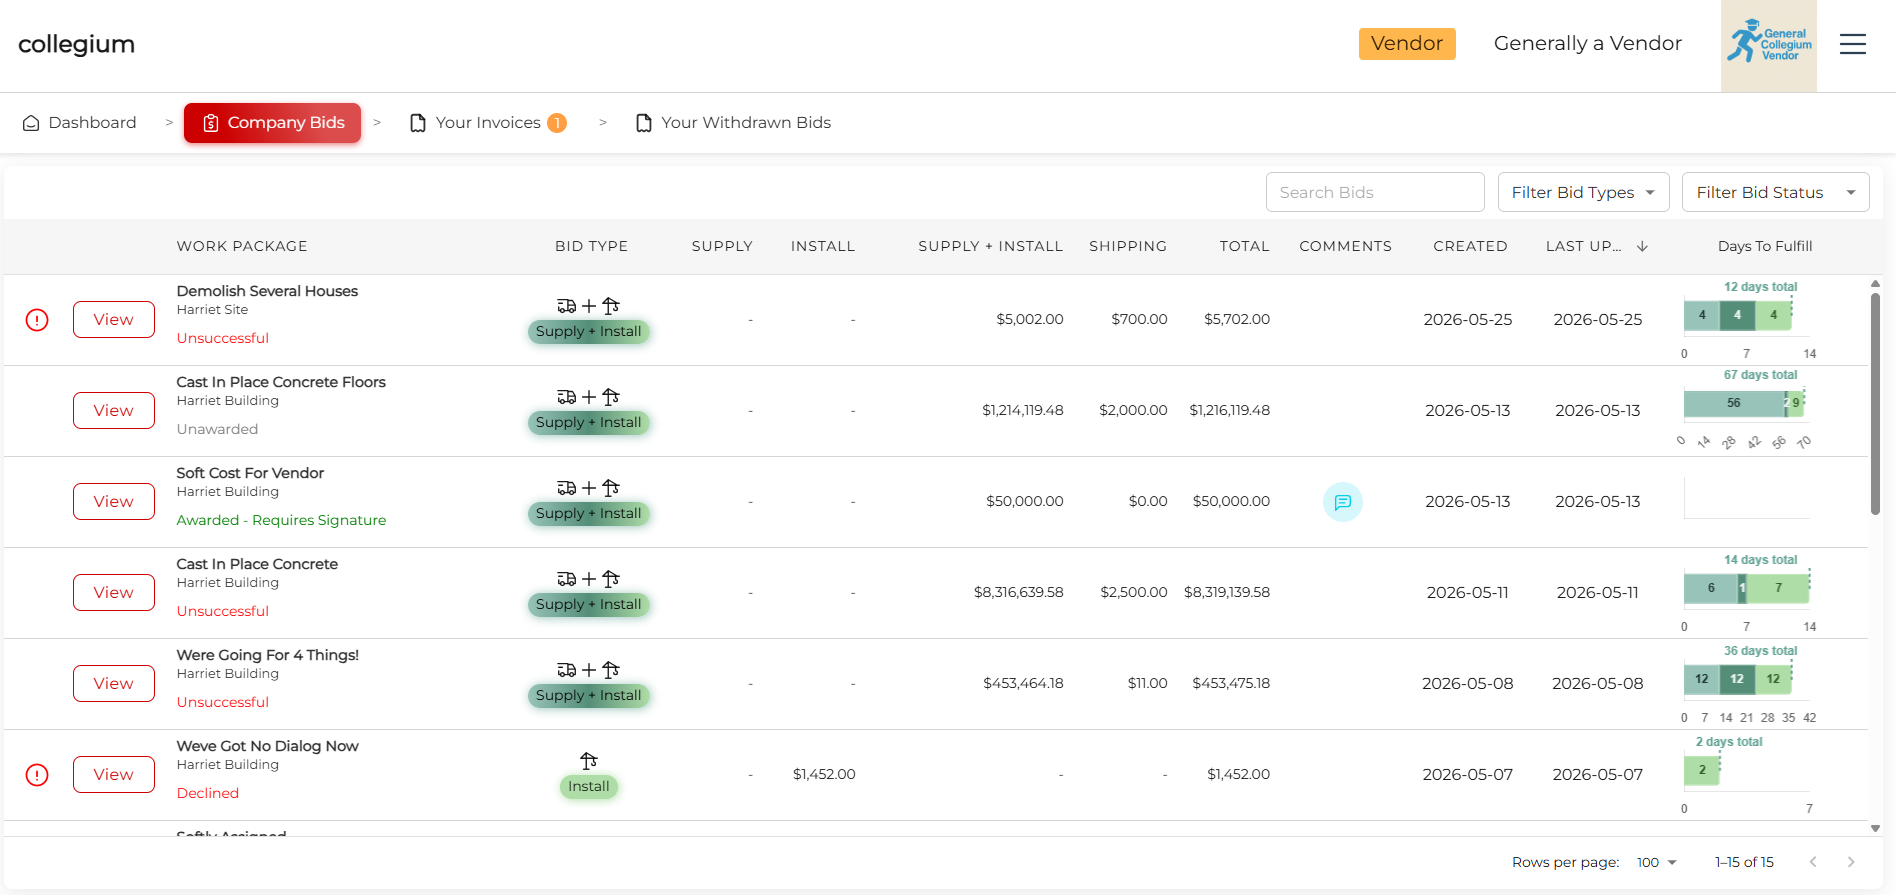This screenshot has height=895, width=1896.
Task: Click the 56-day segment in the fulfill bar
Action: [1734, 403]
